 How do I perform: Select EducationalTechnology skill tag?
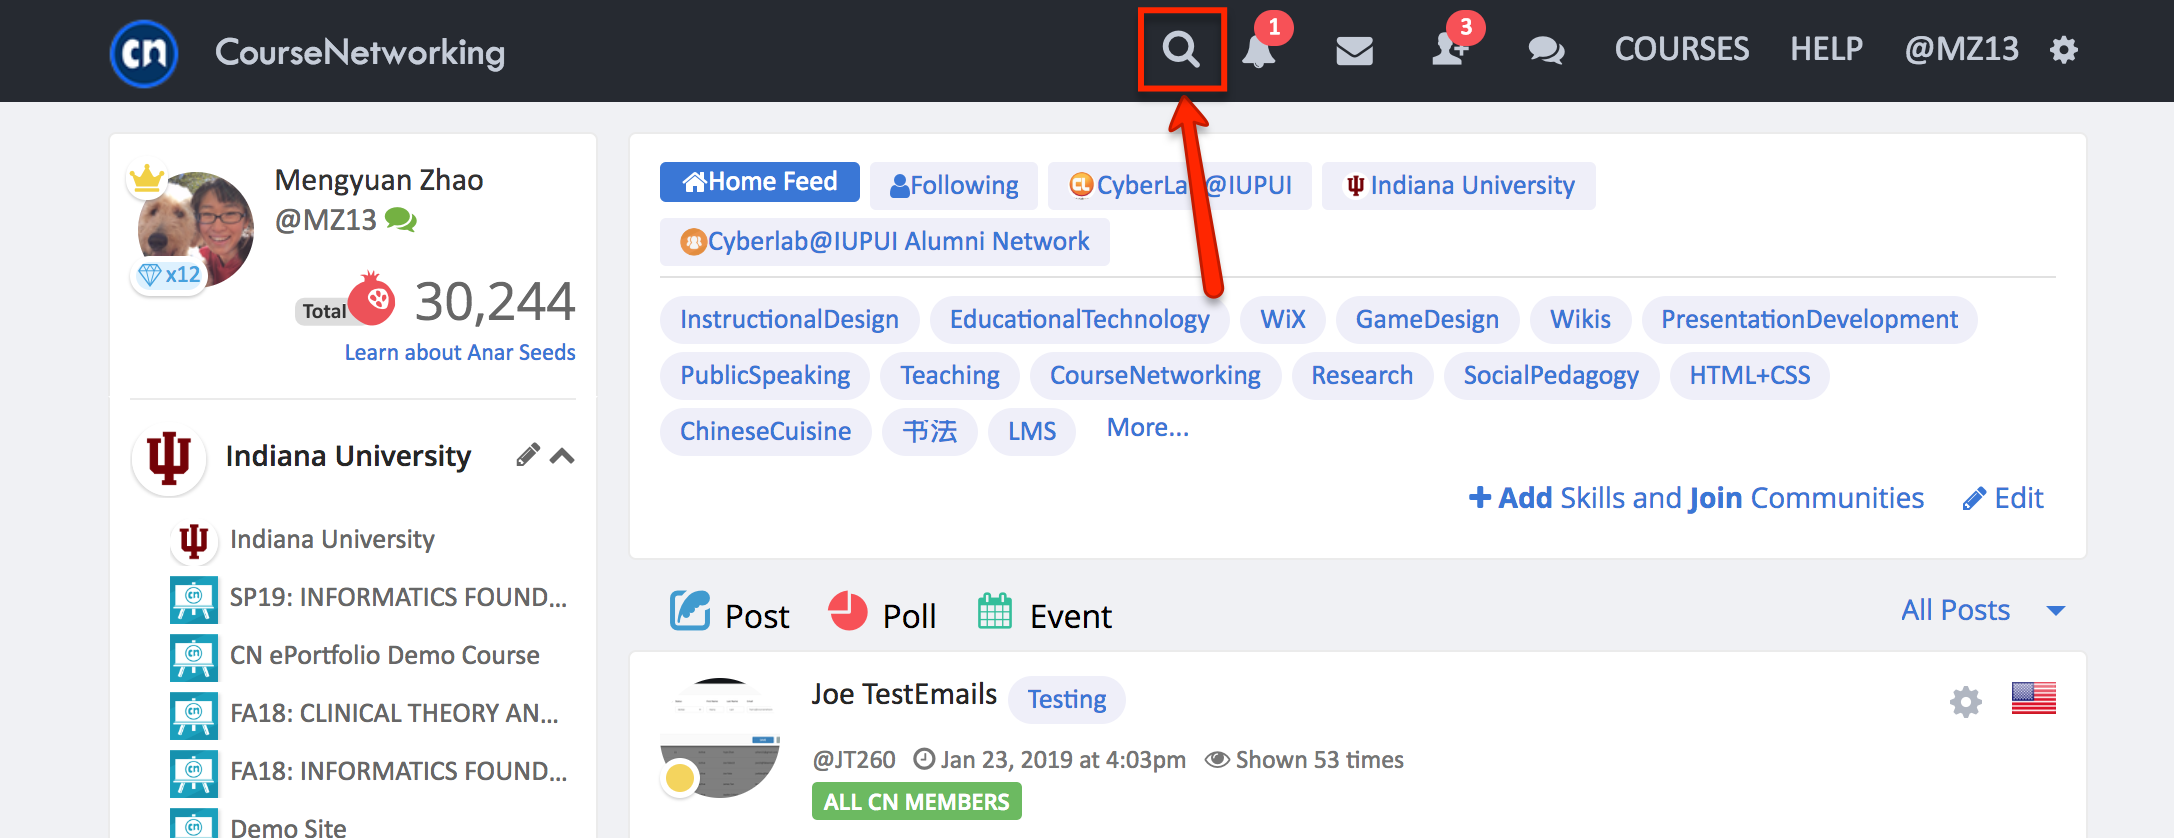coord(1079,320)
